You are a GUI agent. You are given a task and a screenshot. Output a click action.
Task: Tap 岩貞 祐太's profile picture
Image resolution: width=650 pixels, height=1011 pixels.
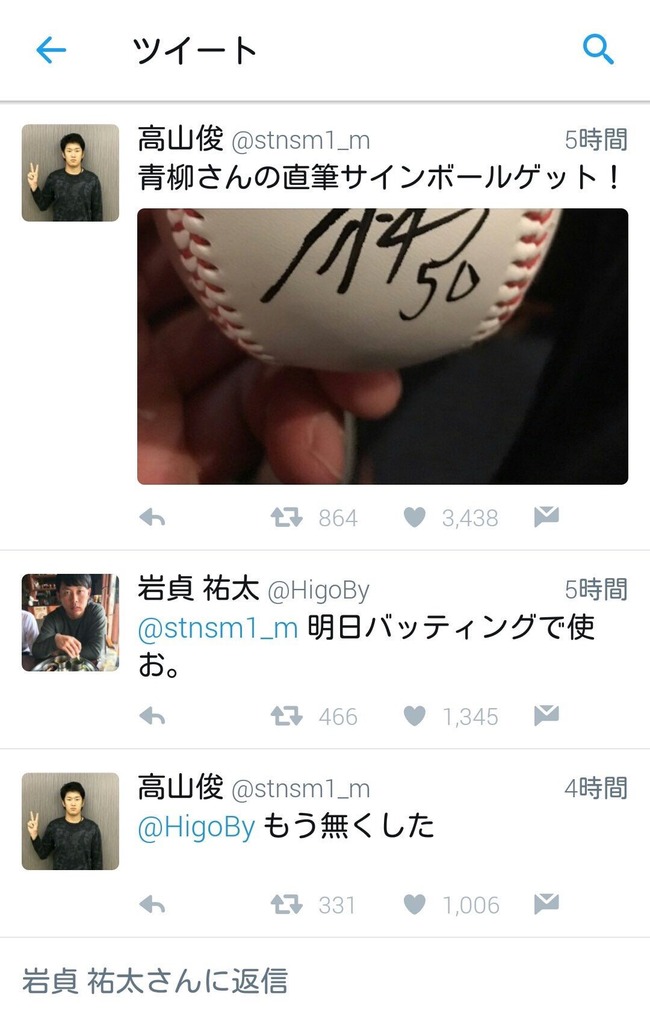70,622
